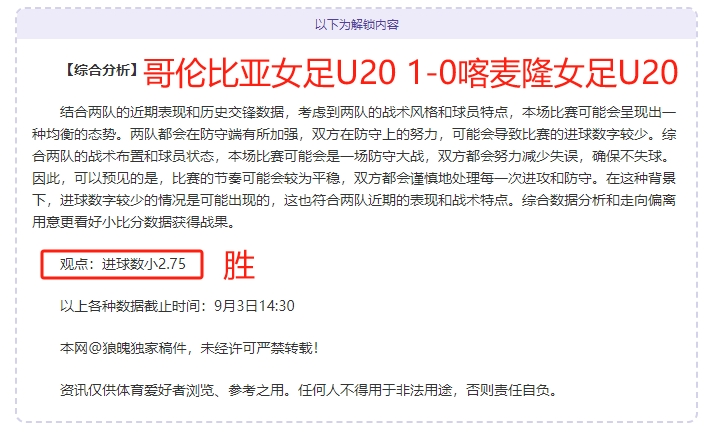The image size is (710, 433).
Task: Click the copyright line '本网@狼魄独家稿件，未经许可严禁转载！'
Action: coord(190,348)
